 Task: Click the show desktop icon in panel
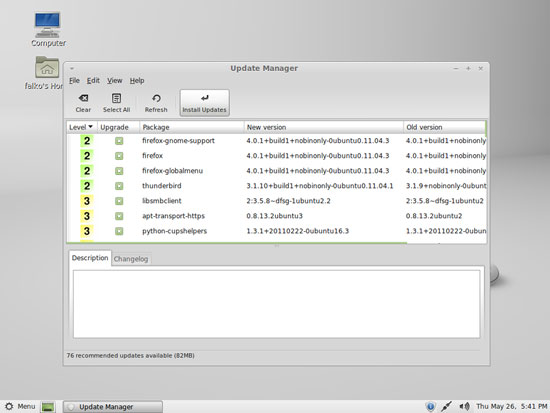pyautogui.click(x=48, y=407)
